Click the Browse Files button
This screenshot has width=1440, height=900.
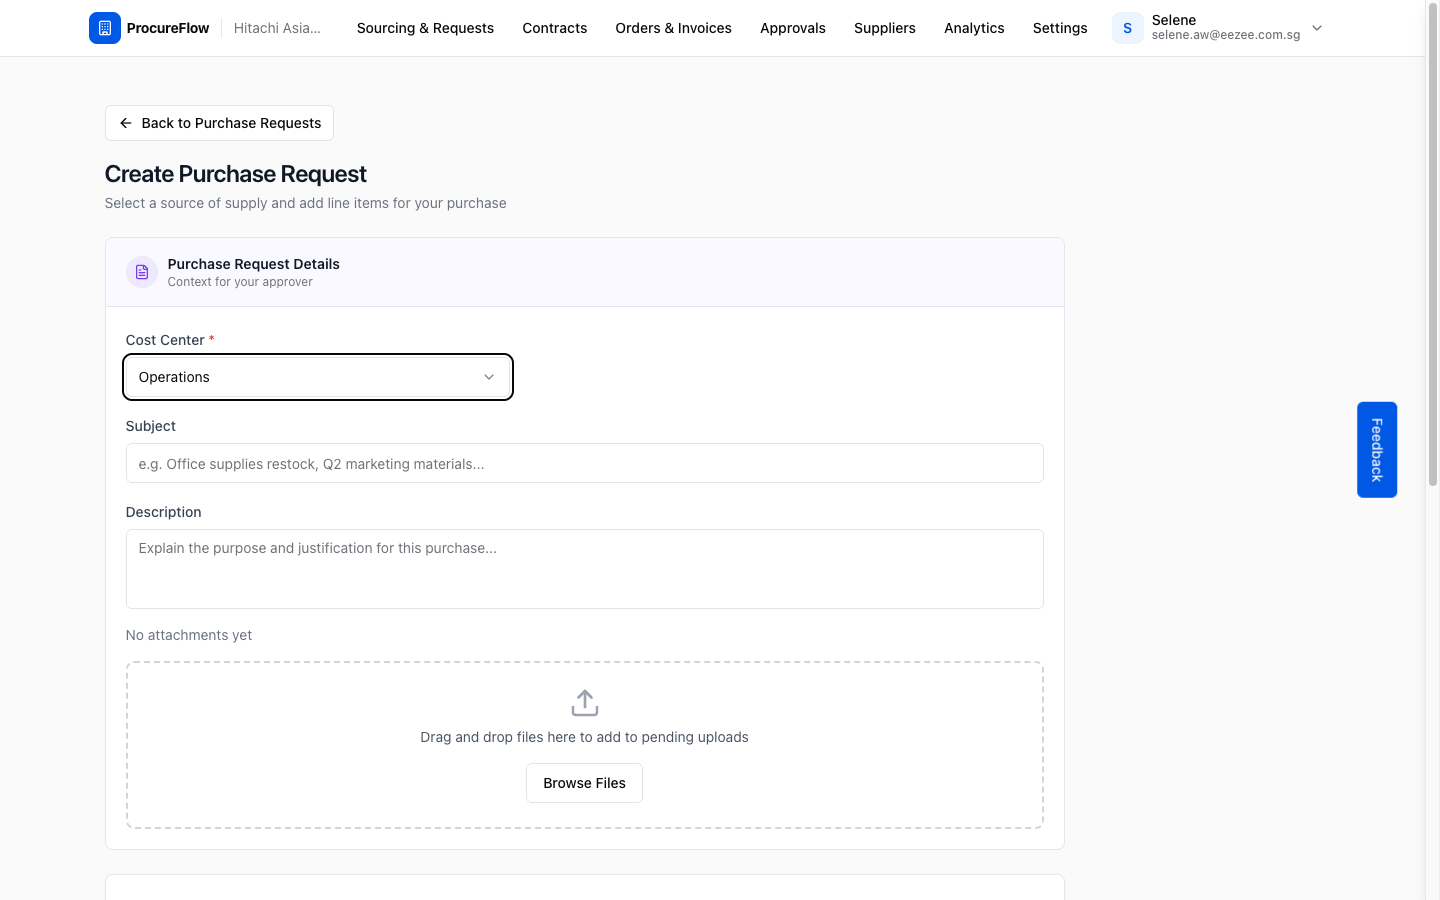pyautogui.click(x=585, y=783)
